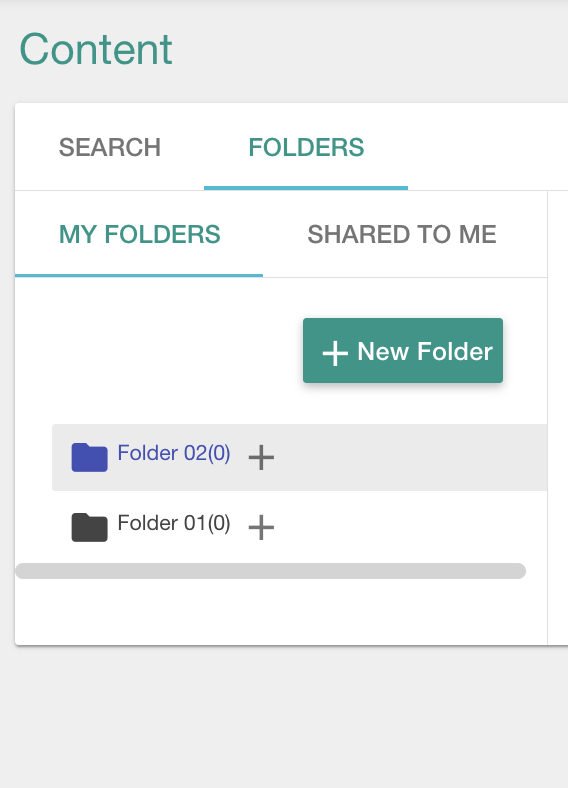Click empty white space below the scrollbar
The image size is (568, 788).
click(x=280, y=611)
